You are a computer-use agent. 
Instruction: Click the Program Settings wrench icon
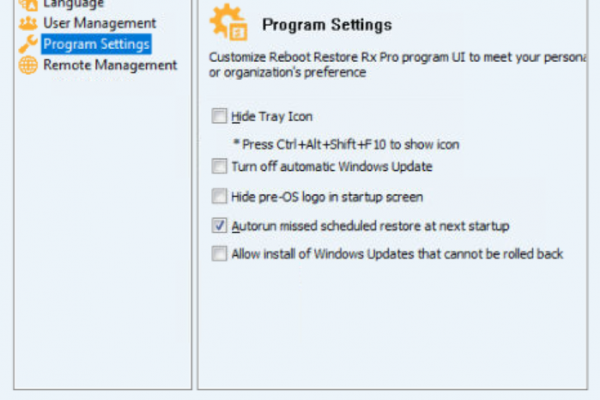click(x=28, y=44)
